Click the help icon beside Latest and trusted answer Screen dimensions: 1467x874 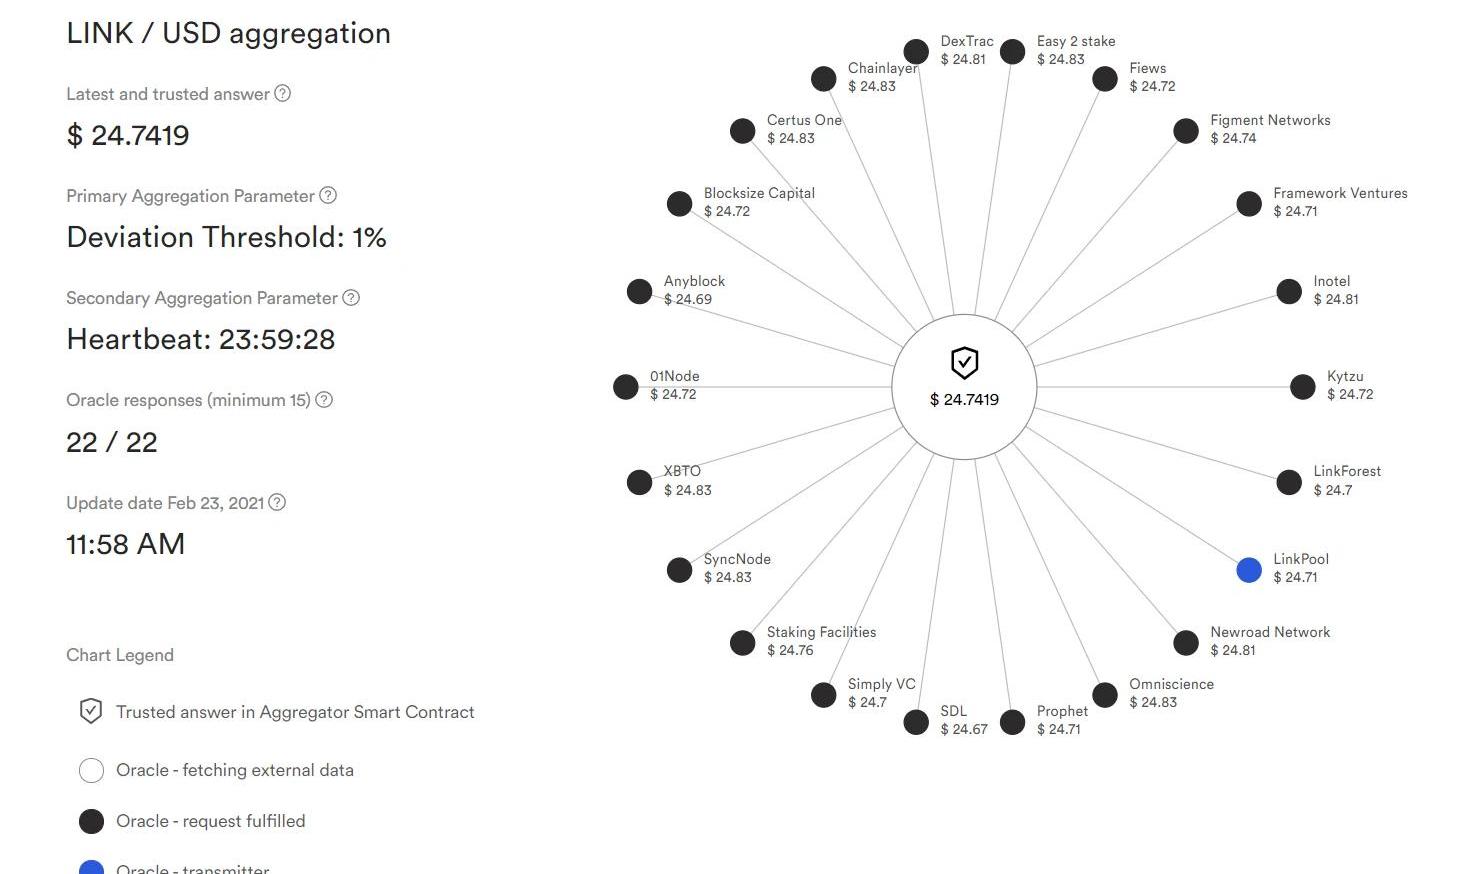(x=283, y=93)
